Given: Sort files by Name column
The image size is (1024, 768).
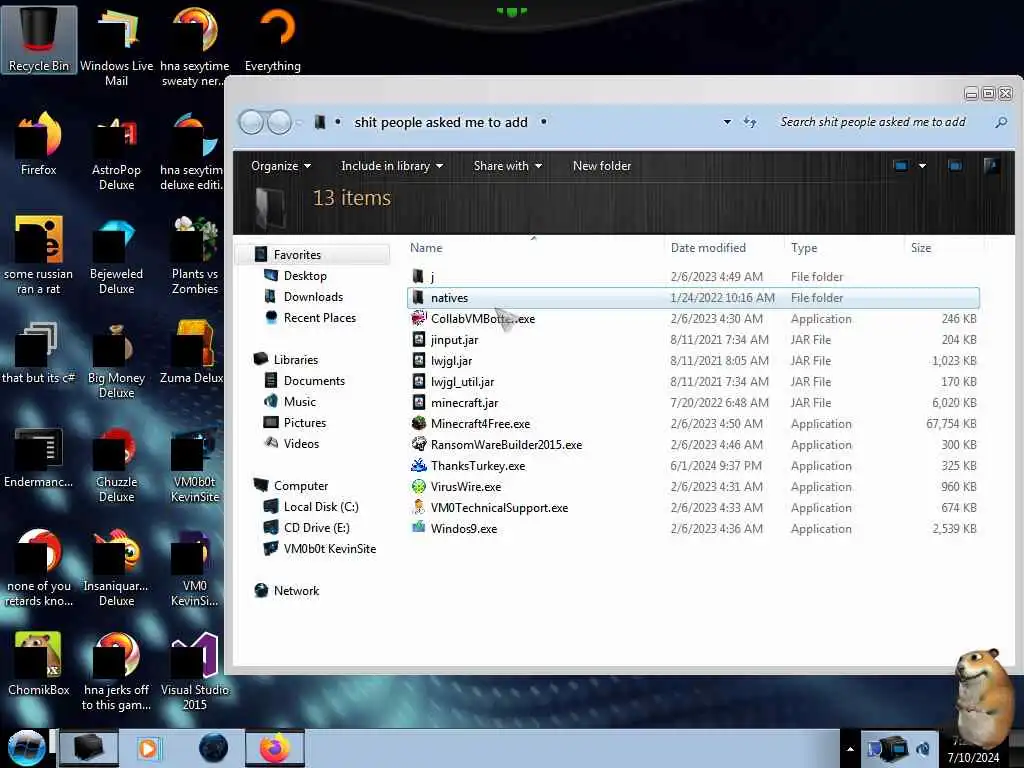Looking at the screenshot, I should coord(426,248).
